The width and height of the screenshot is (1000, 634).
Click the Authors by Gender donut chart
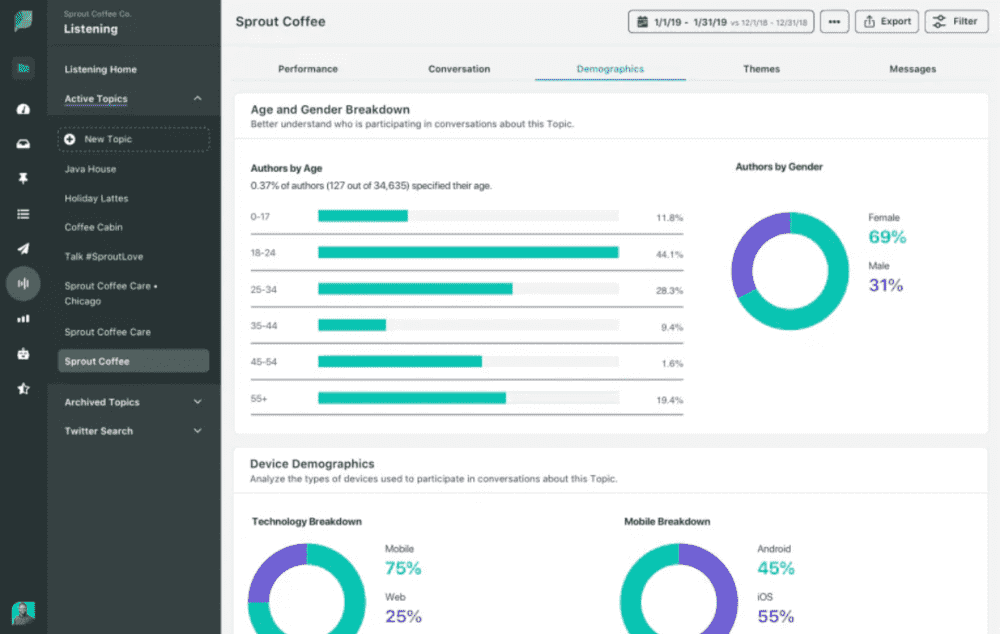click(790, 271)
